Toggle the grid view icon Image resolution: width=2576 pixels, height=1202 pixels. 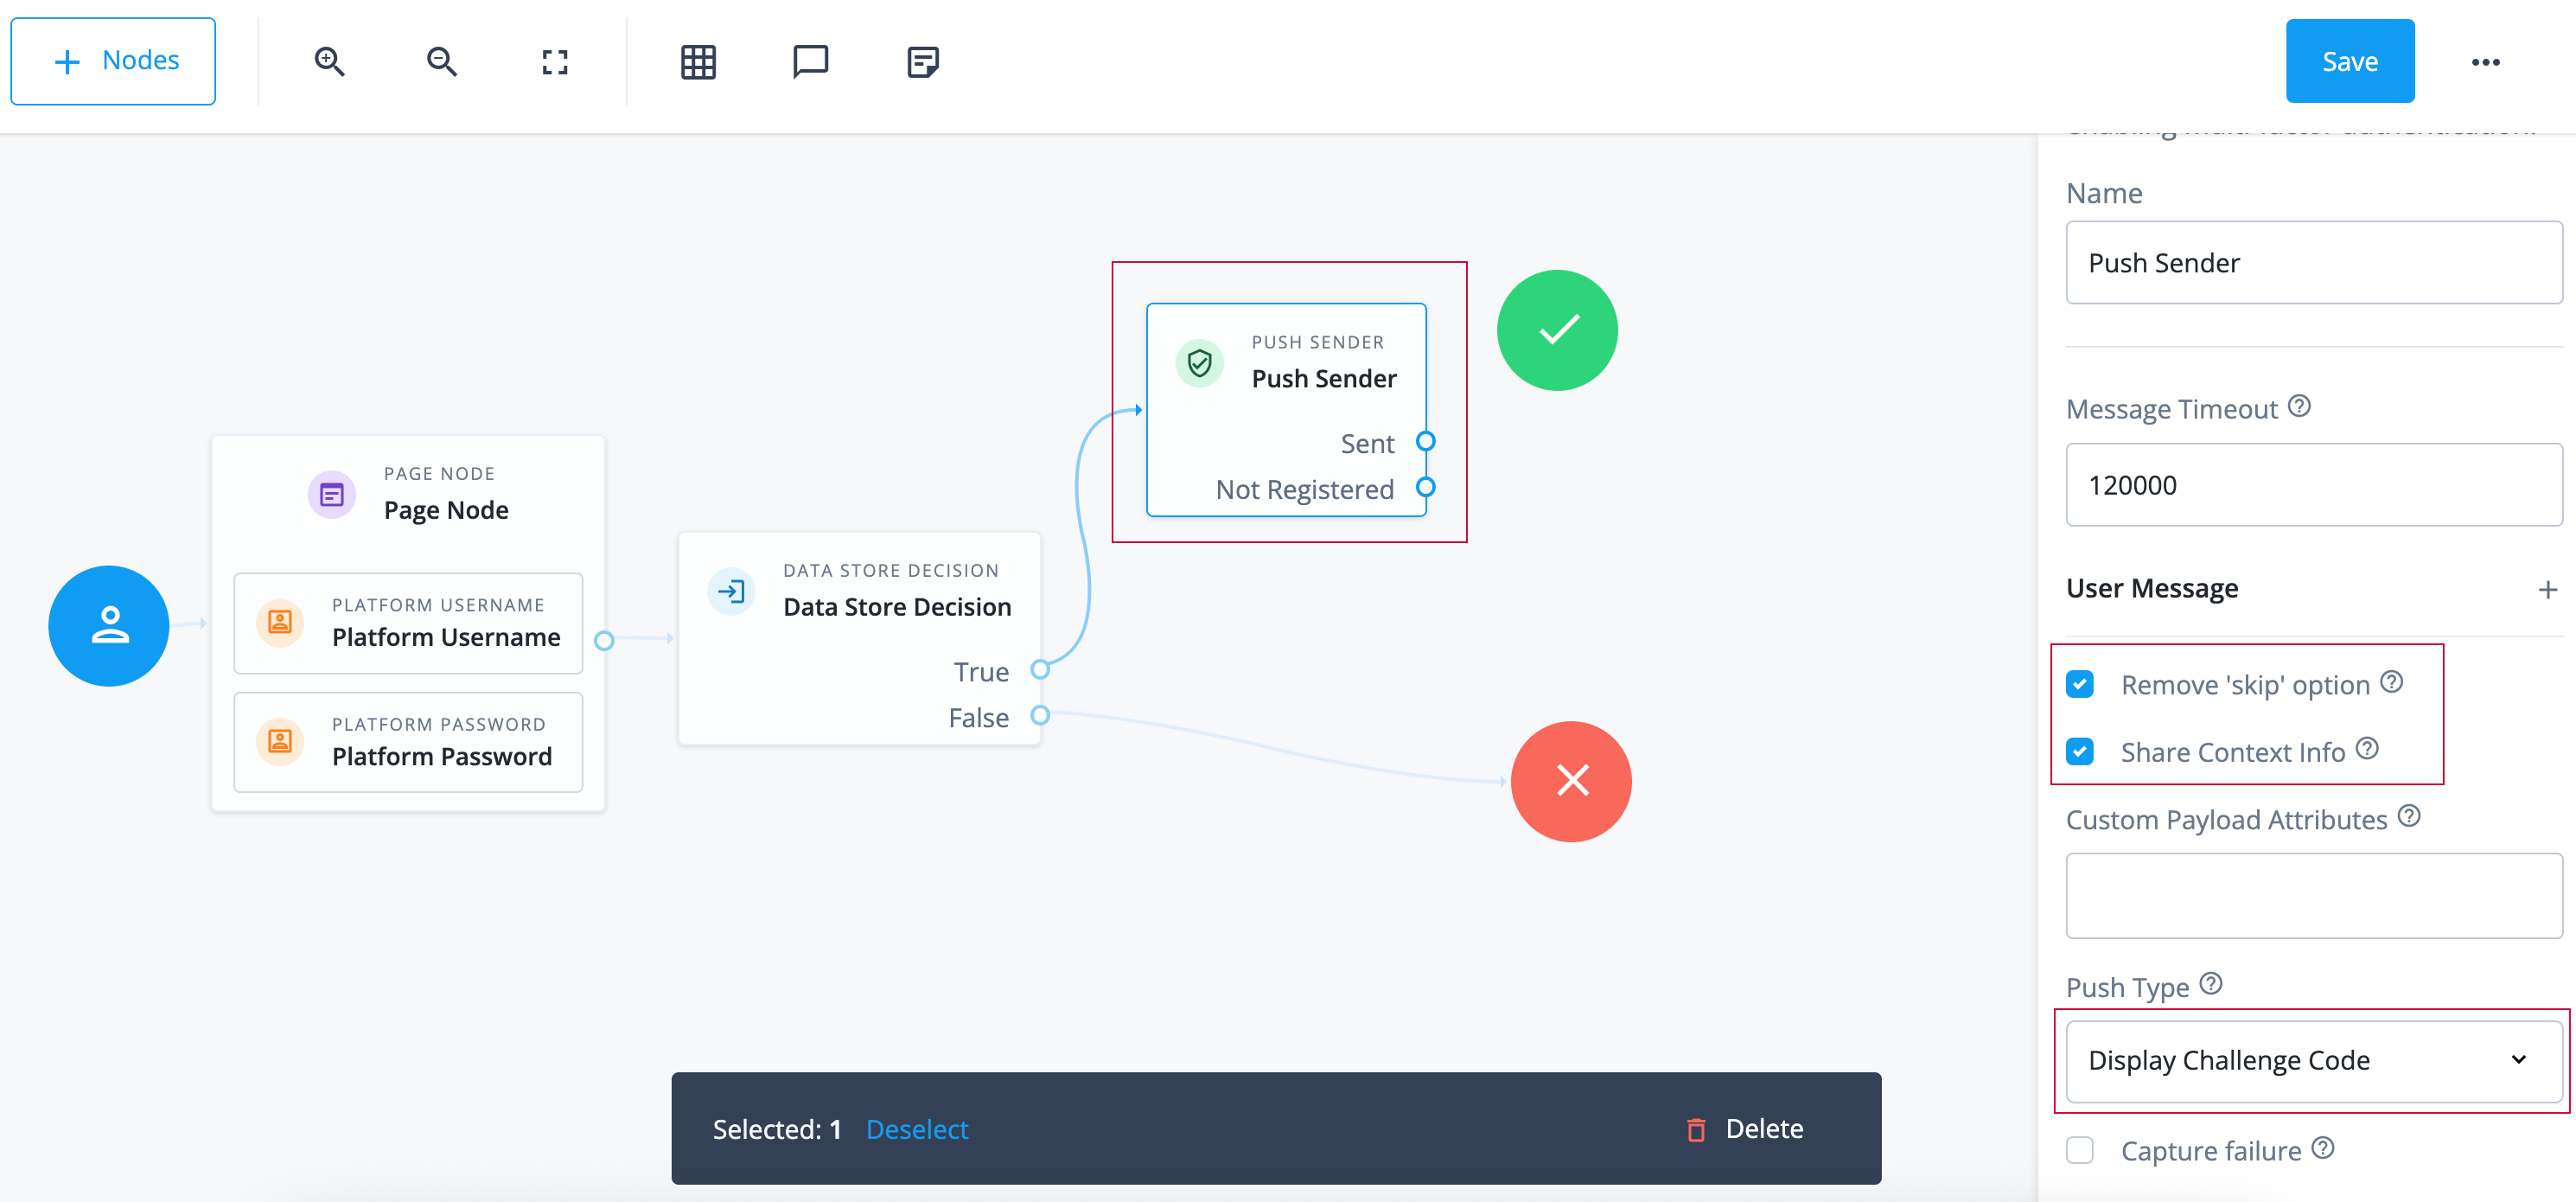698,61
